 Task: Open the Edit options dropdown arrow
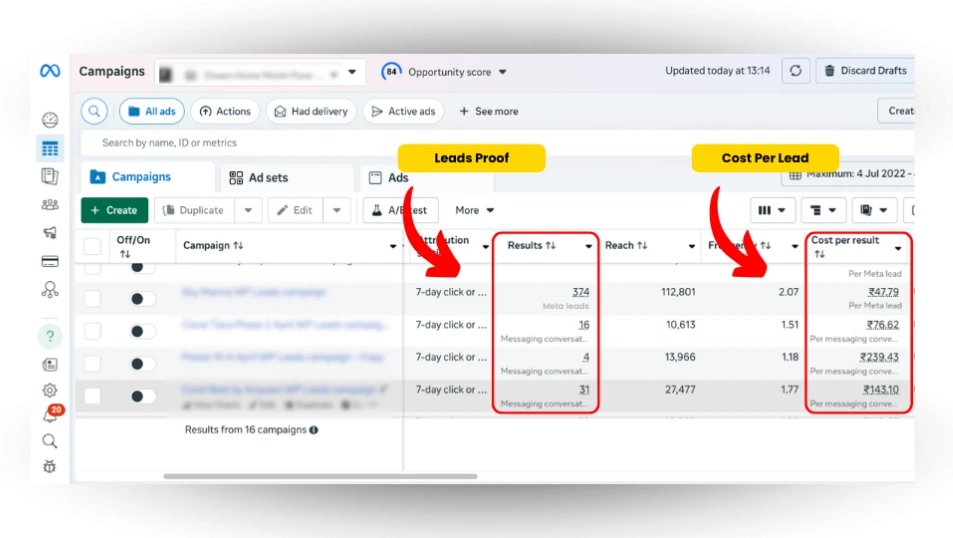337,210
